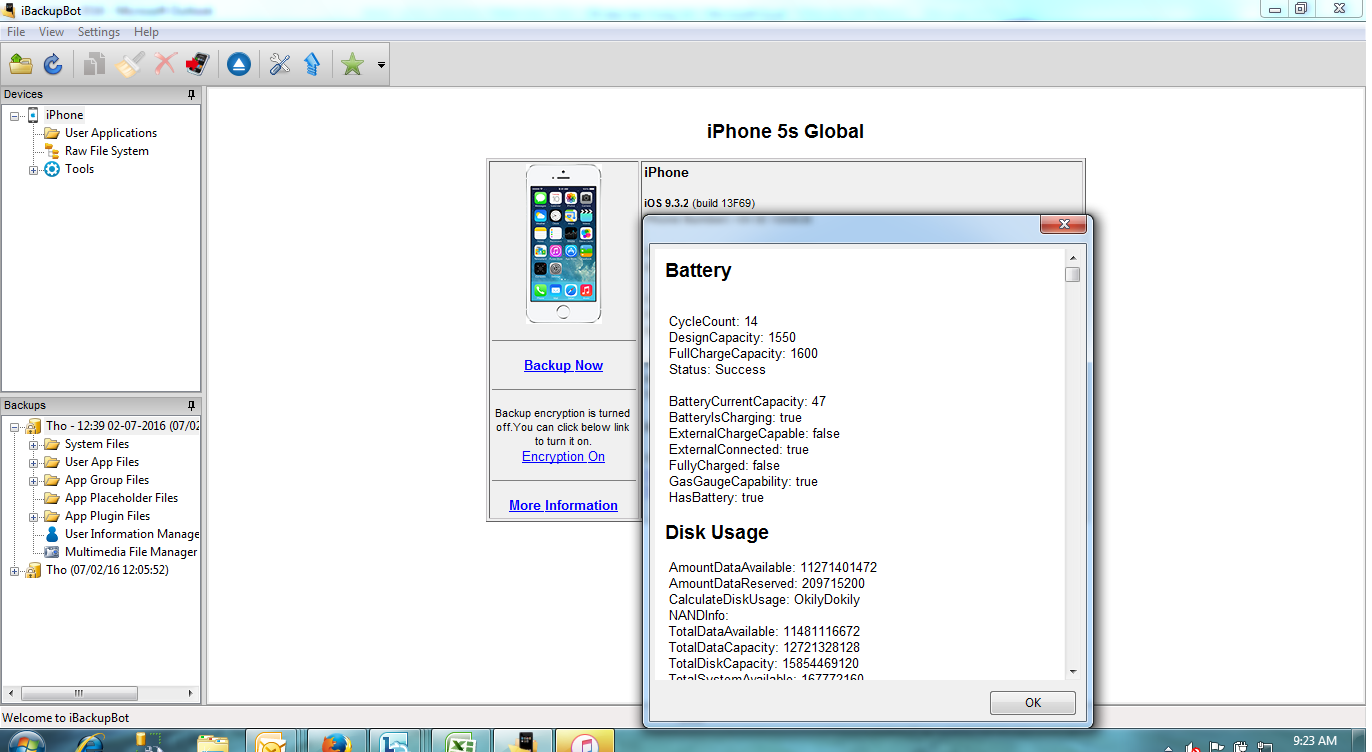The width and height of the screenshot is (1372, 752).
Task: Click the FullChargeCapacity: 1600 line
Action: click(743, 353)
